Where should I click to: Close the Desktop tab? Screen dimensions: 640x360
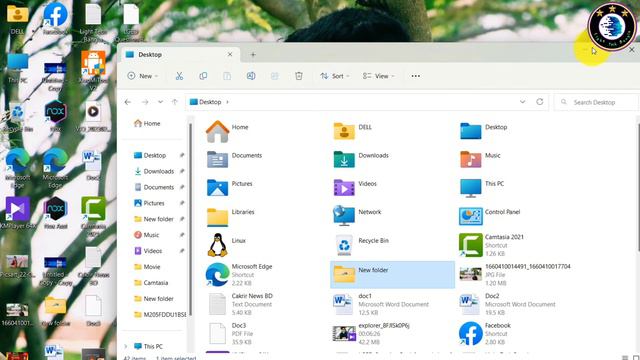click(x=230, y=54)
